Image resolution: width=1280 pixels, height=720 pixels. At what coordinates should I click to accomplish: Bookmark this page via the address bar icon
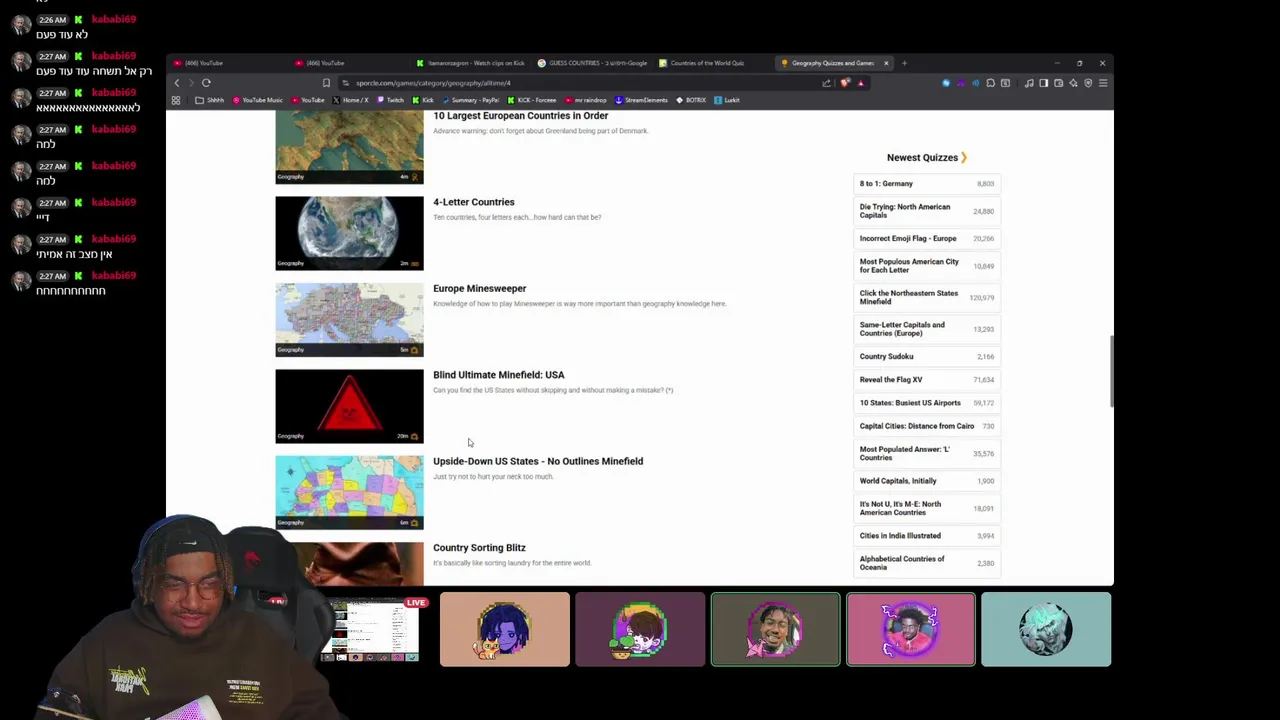pos(326,83)
